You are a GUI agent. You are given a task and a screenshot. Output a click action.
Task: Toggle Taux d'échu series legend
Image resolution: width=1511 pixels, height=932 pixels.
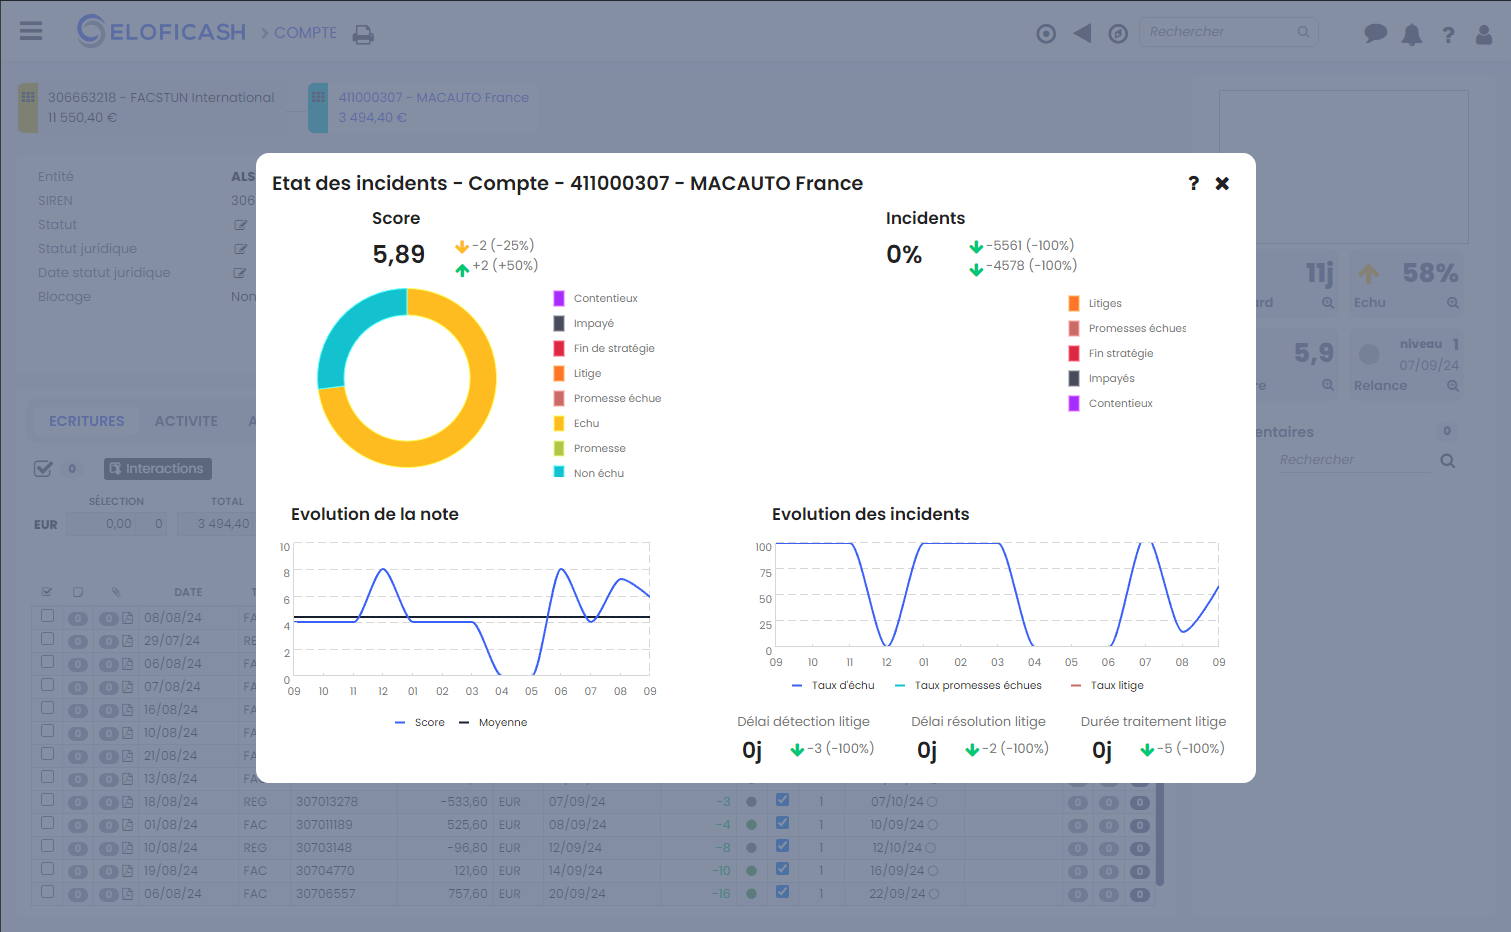click(x=833, y=685)
